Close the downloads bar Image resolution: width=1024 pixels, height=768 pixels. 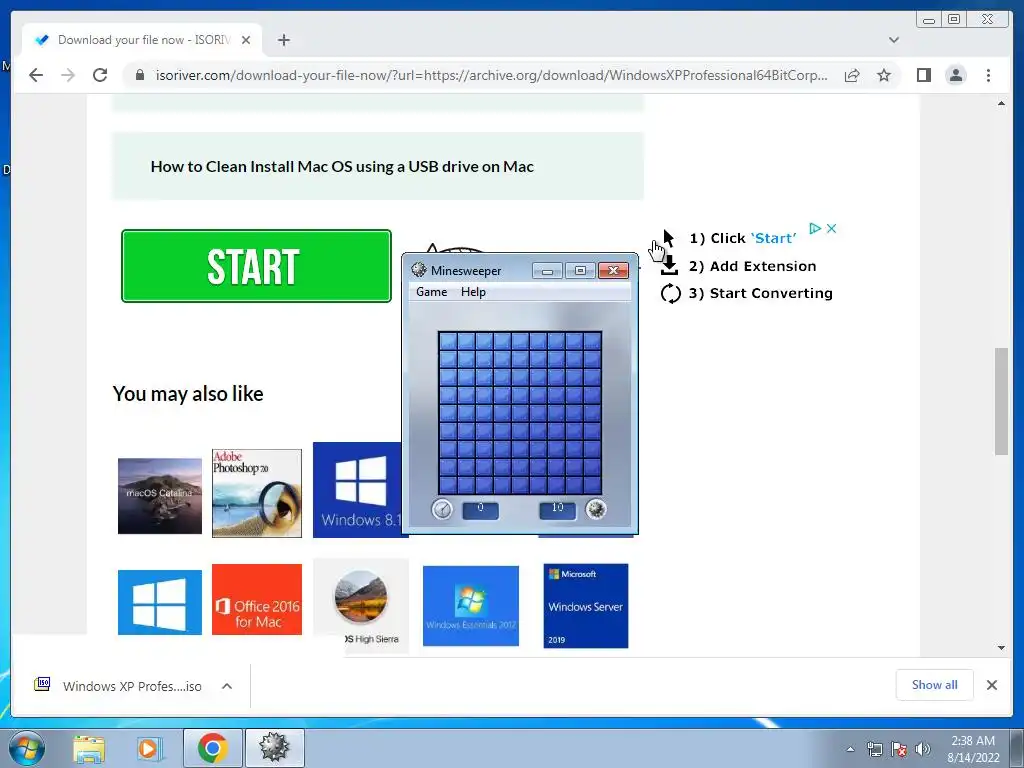point(991,684)
